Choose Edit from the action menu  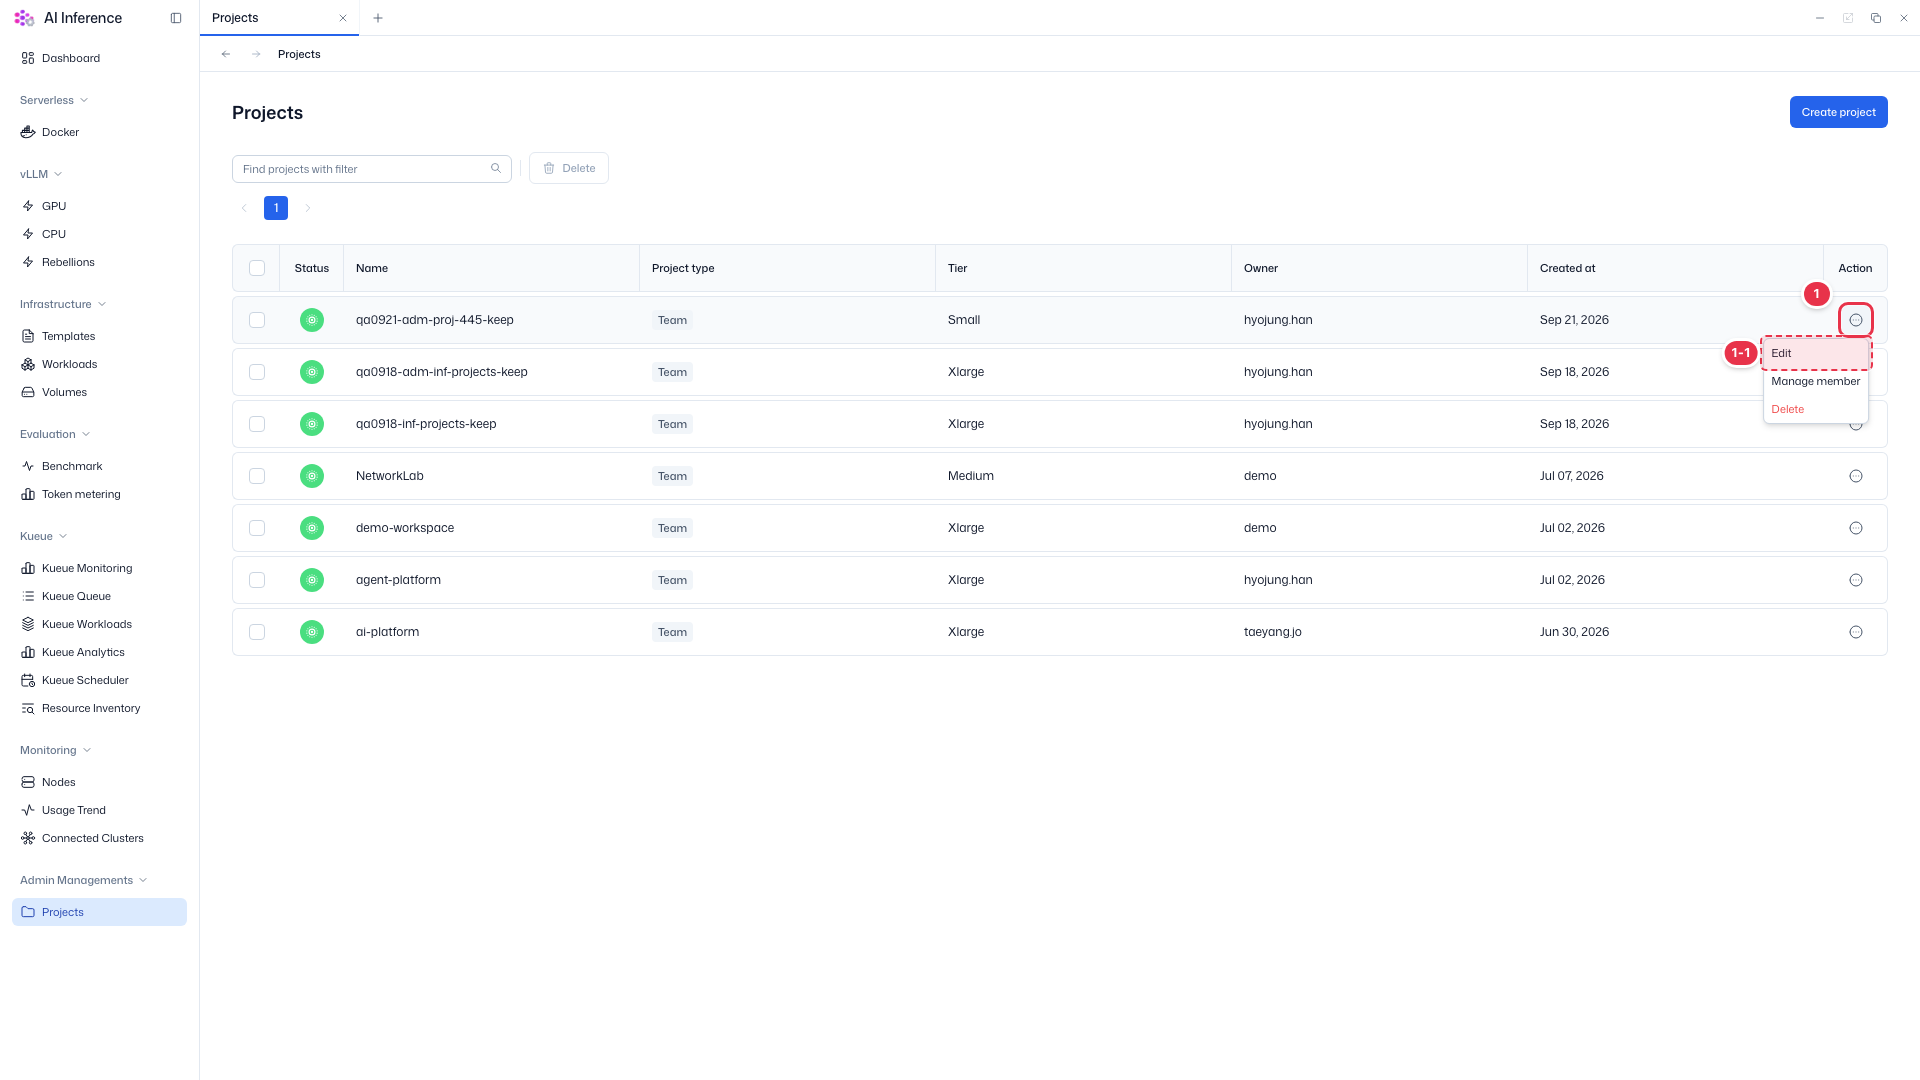coord(1816,353)
